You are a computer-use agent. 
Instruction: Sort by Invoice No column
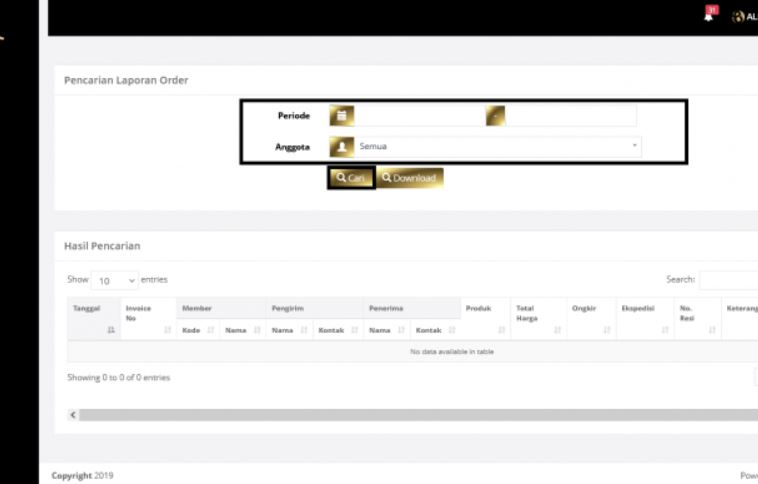pos(147,319)
